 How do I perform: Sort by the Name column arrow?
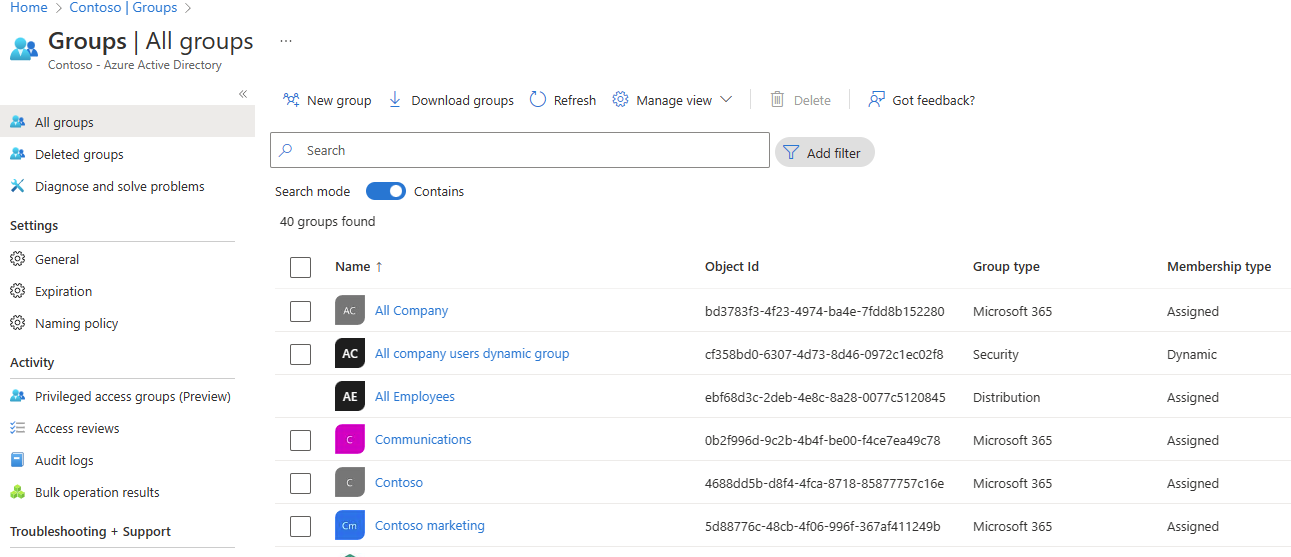(379, 267)
